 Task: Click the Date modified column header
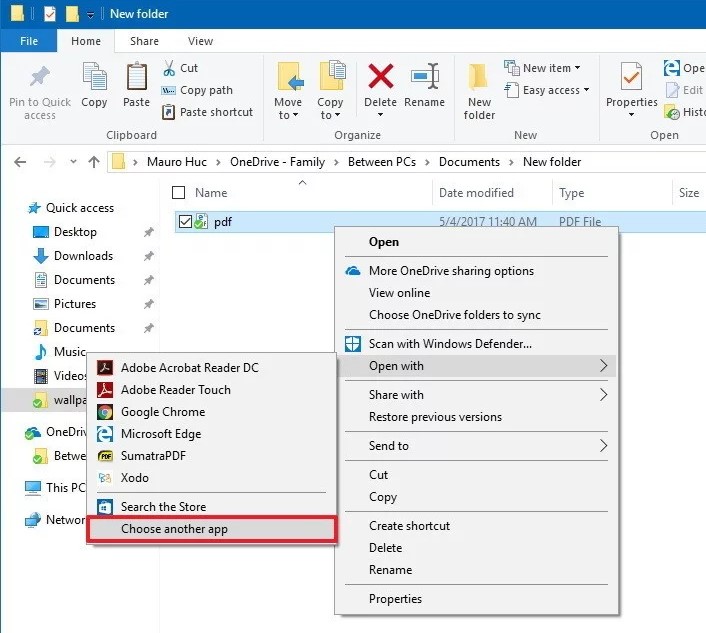pos(476,193)
